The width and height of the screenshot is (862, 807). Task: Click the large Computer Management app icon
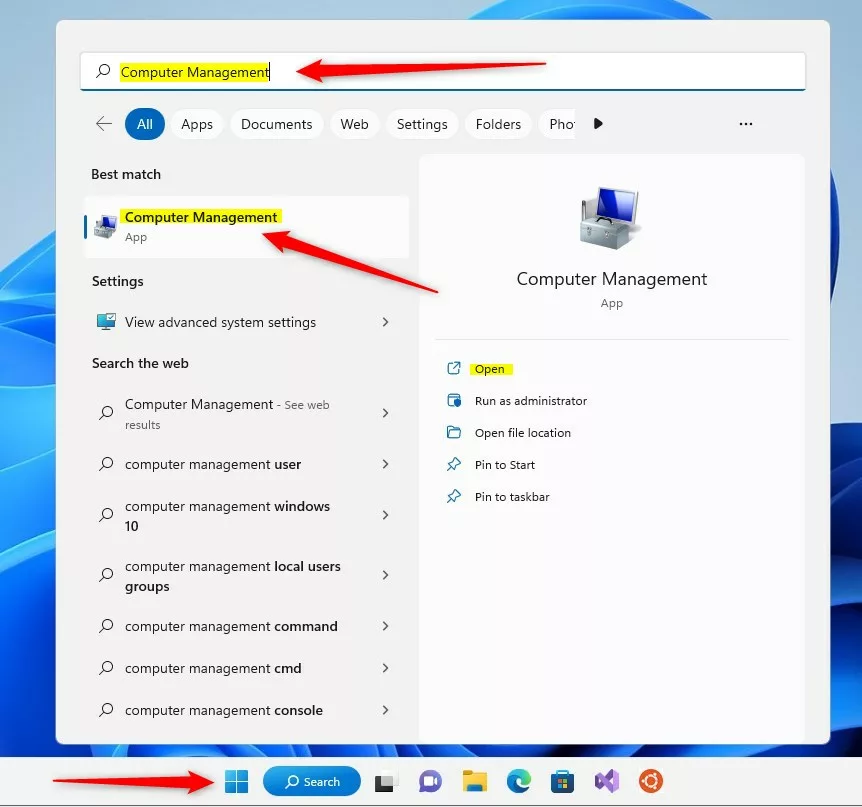(x=610, y=218)
